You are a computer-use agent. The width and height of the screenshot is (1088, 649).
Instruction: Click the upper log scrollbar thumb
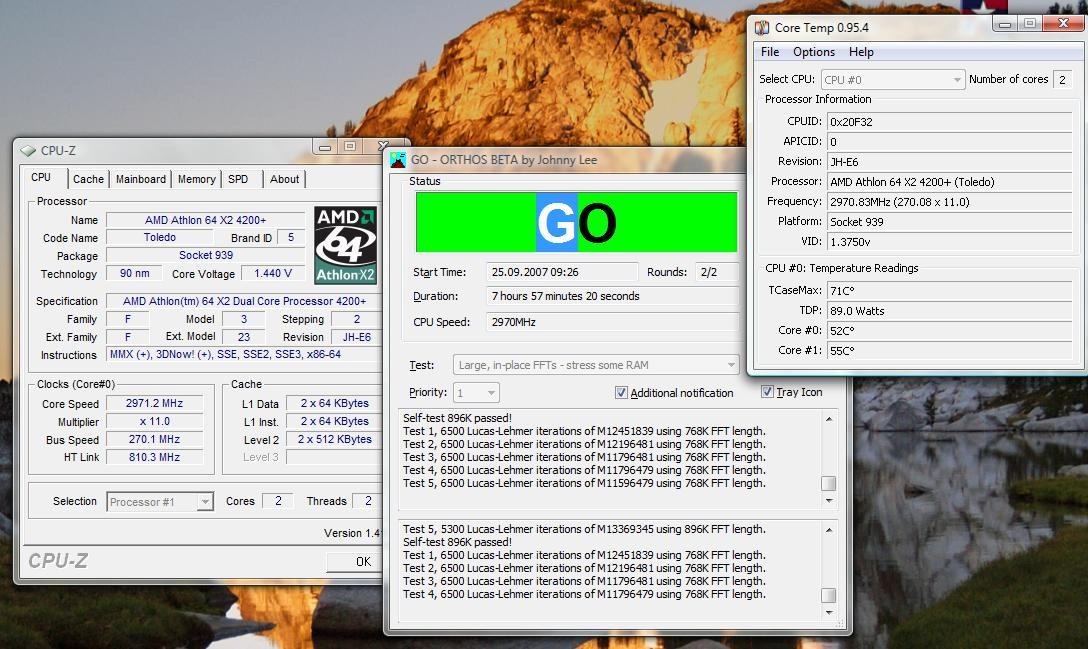pos(828,483)
